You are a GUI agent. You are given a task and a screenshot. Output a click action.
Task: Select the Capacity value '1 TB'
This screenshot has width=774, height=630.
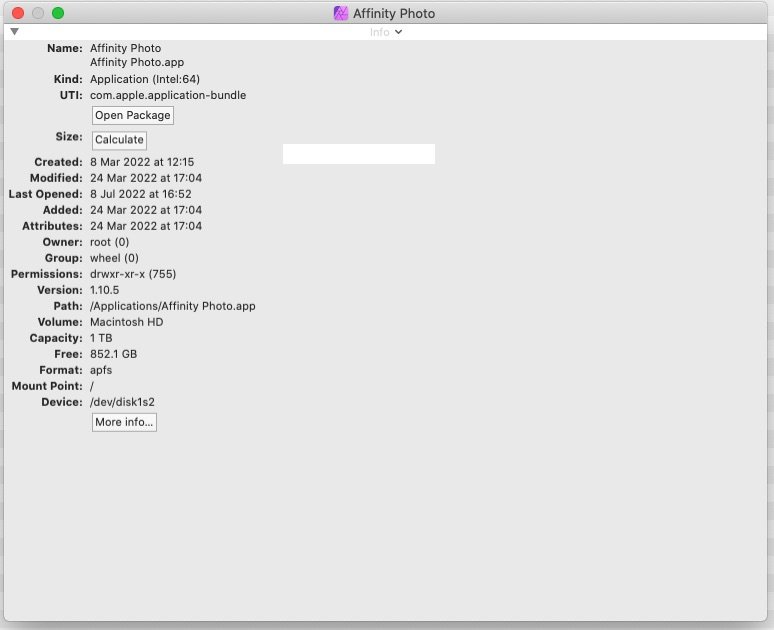101,338
